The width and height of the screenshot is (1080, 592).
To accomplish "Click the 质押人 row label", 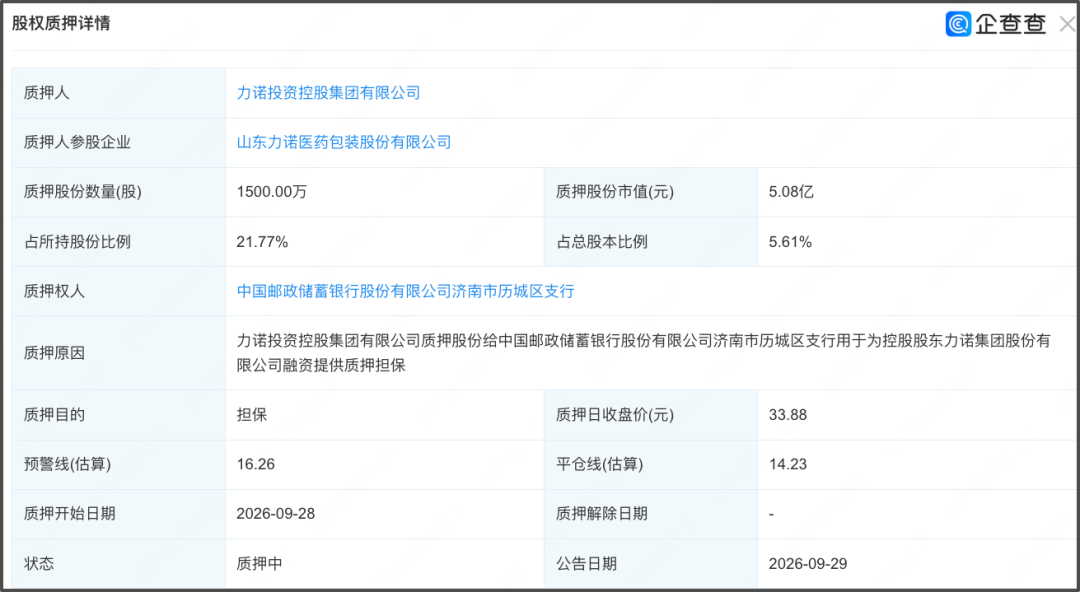I will point(47,92).
